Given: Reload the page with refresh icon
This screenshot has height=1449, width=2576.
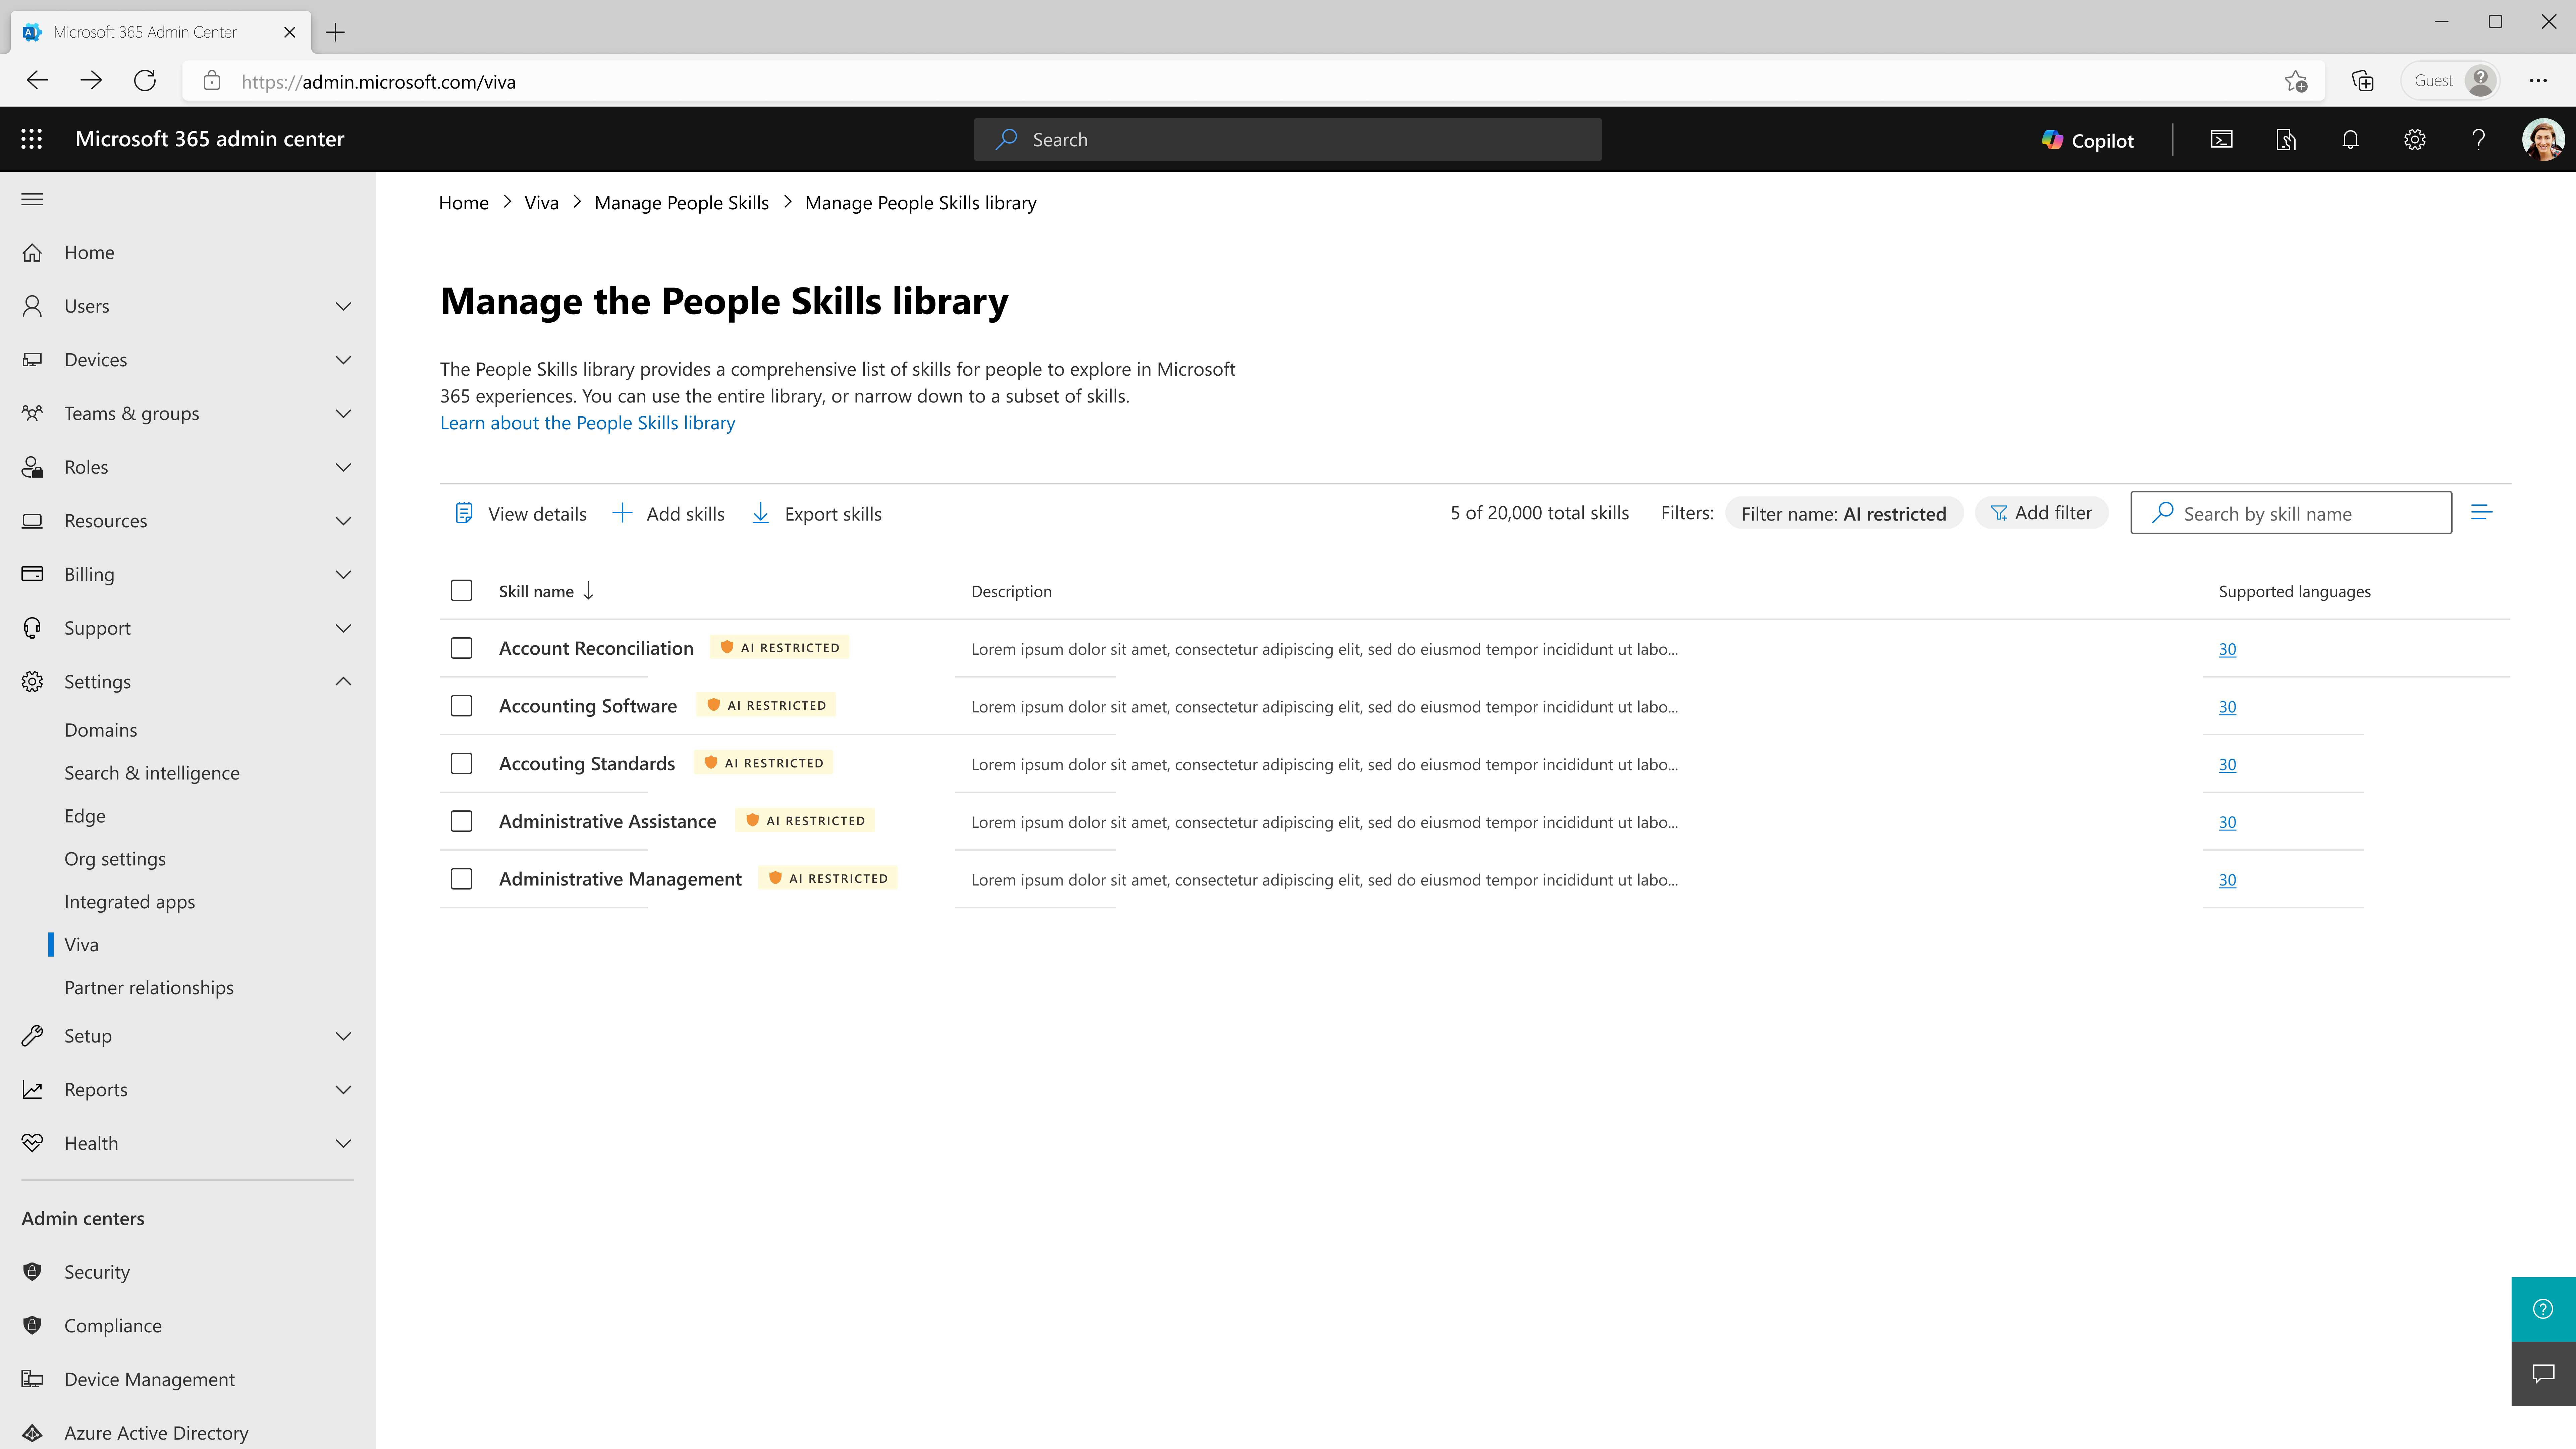Looking at the screenshot, I should click(x=145, y=81).
